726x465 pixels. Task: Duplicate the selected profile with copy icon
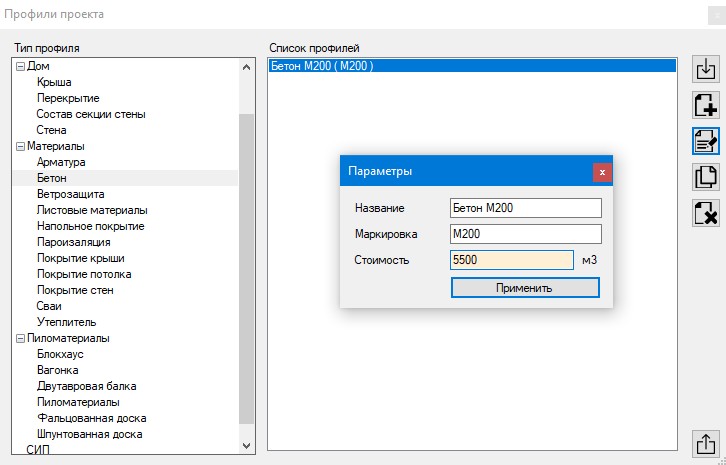706,177
